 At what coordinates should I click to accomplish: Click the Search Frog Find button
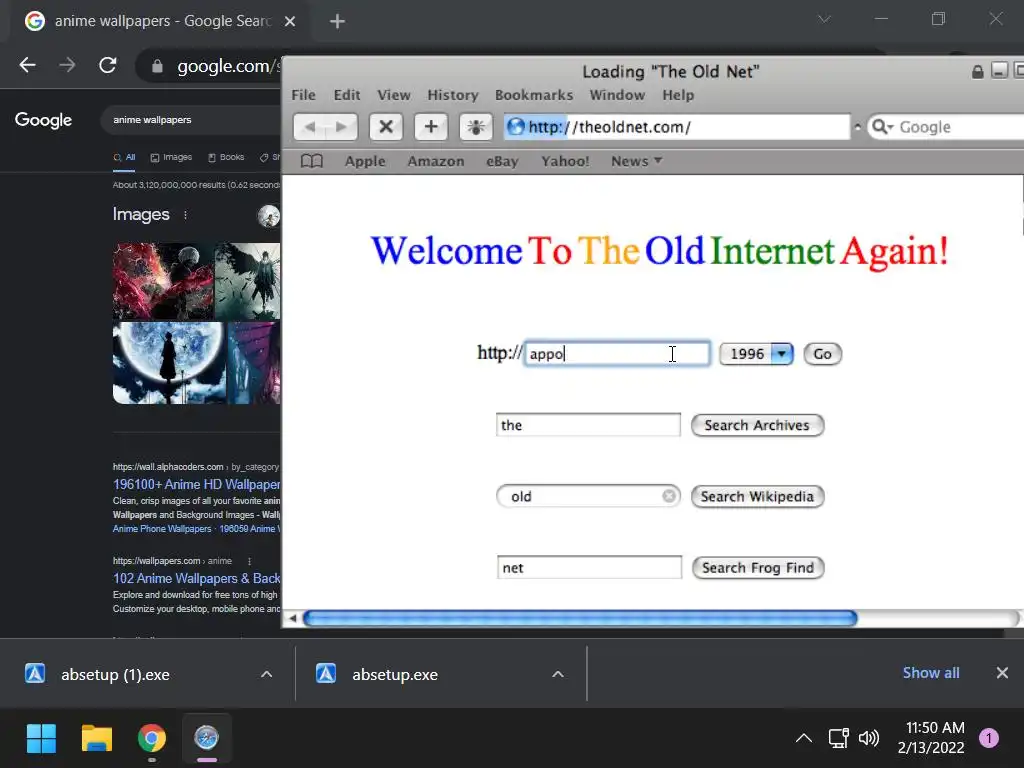pos(758,568)
